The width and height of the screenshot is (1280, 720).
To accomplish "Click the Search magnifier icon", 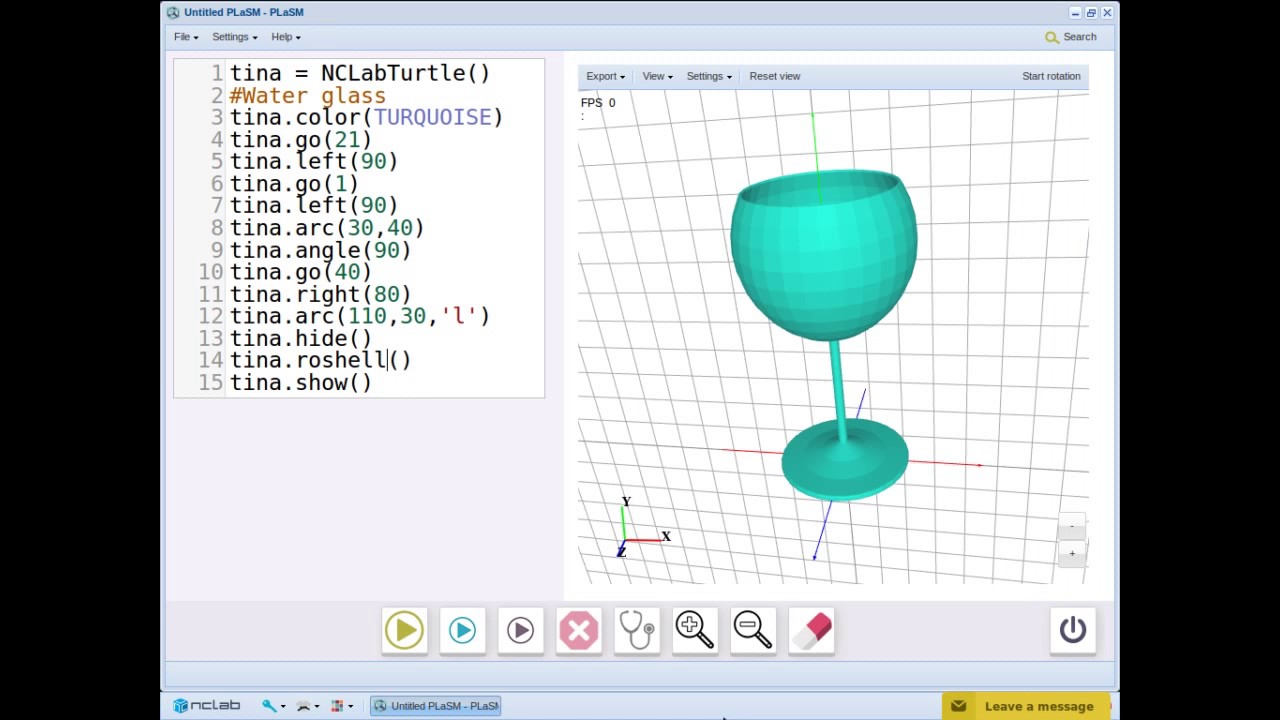I will tap(1051, 37).
